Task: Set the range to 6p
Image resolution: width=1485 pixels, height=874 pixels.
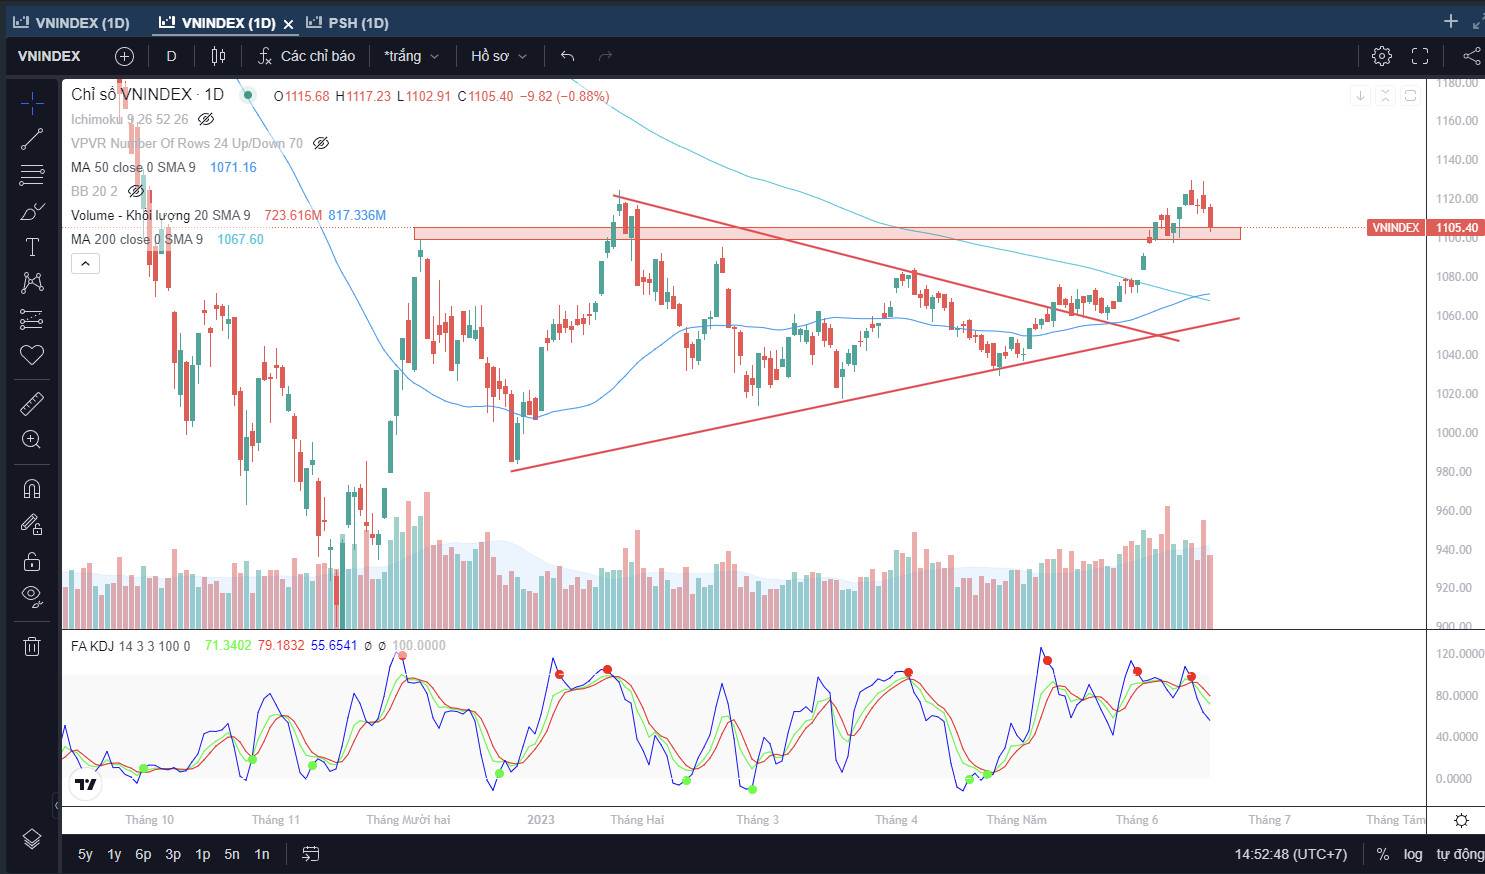Action: (x=143, y=854)
